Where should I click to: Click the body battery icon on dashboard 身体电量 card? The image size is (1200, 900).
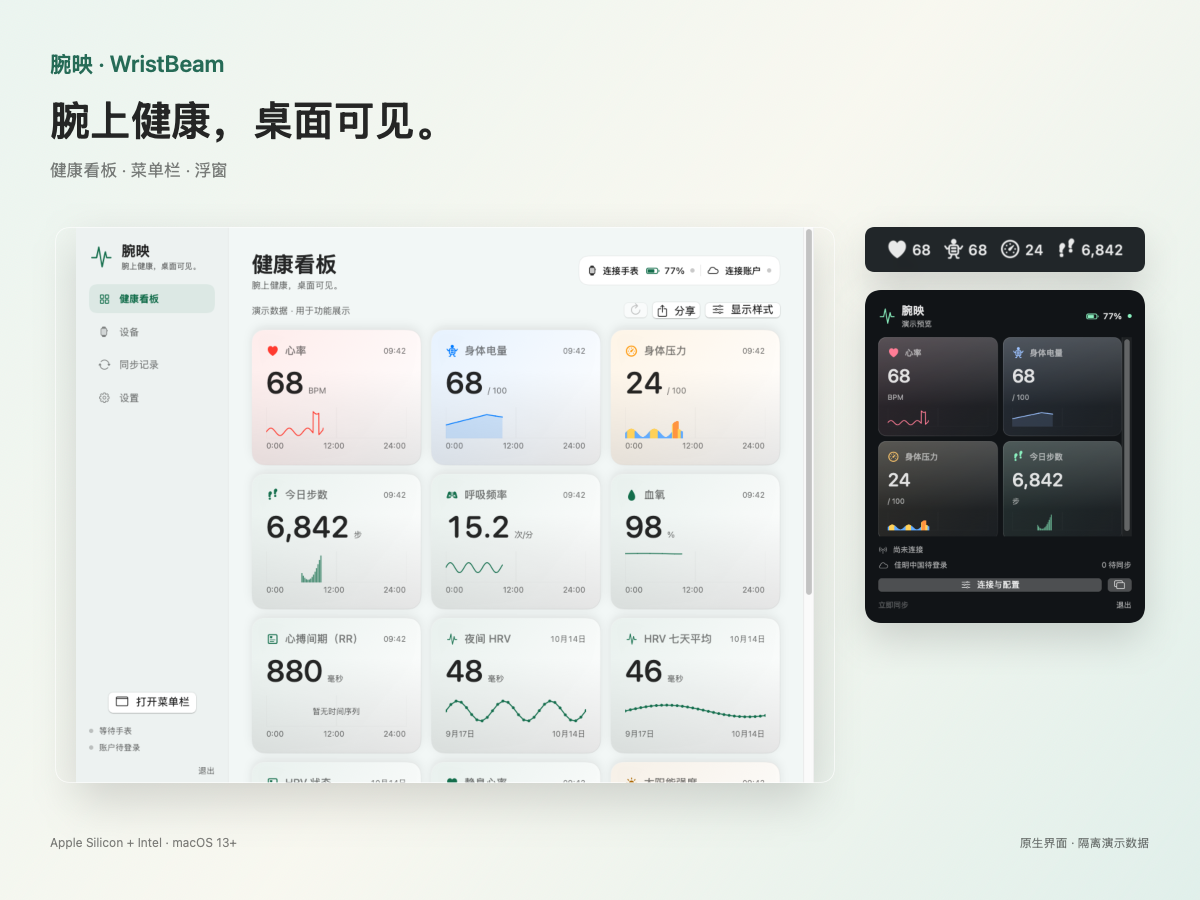pos(452,351)
